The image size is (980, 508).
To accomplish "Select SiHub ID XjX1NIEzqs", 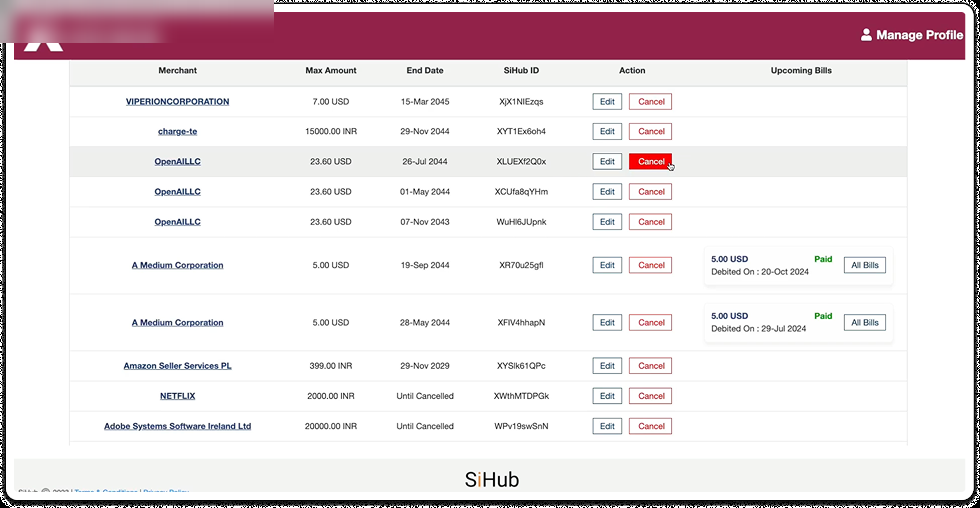I will 521,101.
